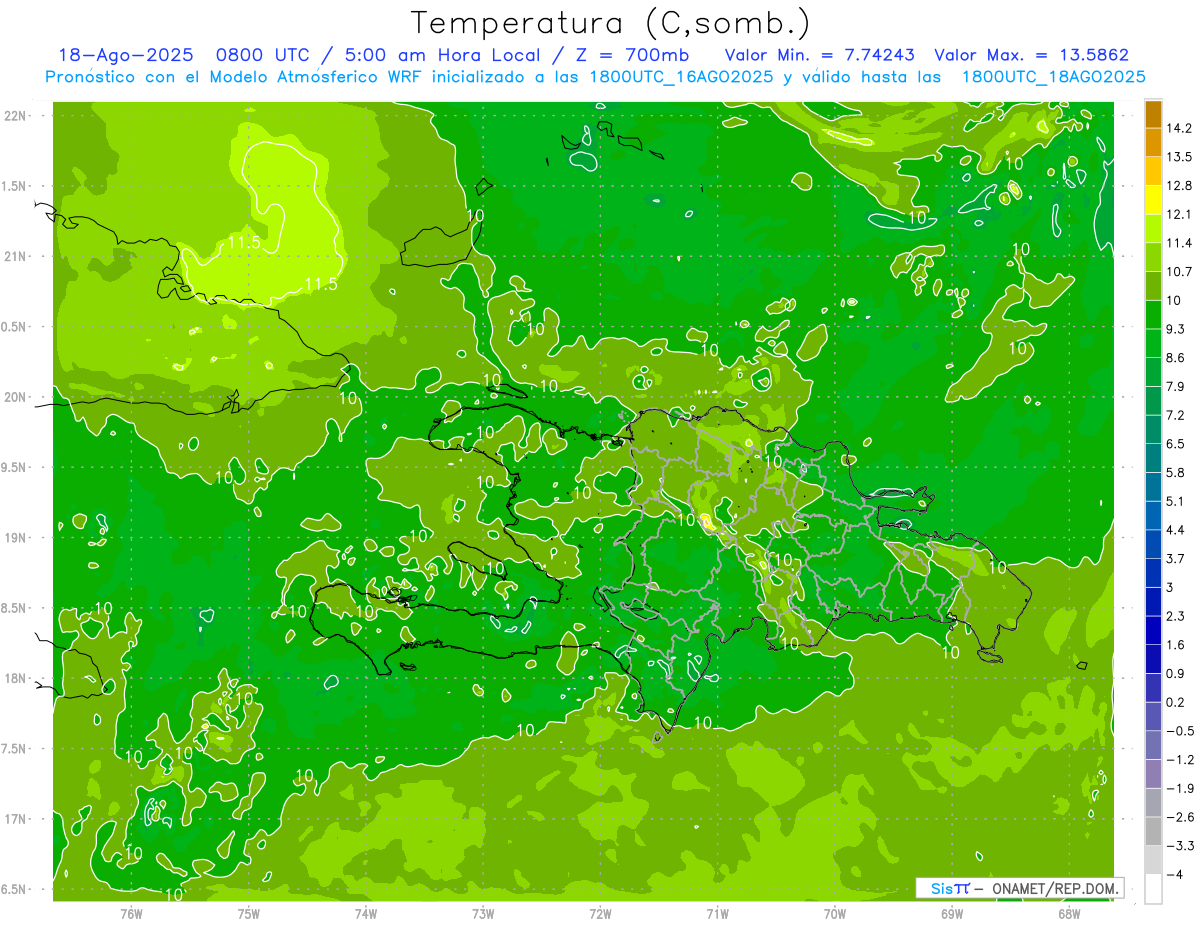Click the 1.5N latitude axis label
The height and width of the screenshot is (927, 1200).
[16, 186]
